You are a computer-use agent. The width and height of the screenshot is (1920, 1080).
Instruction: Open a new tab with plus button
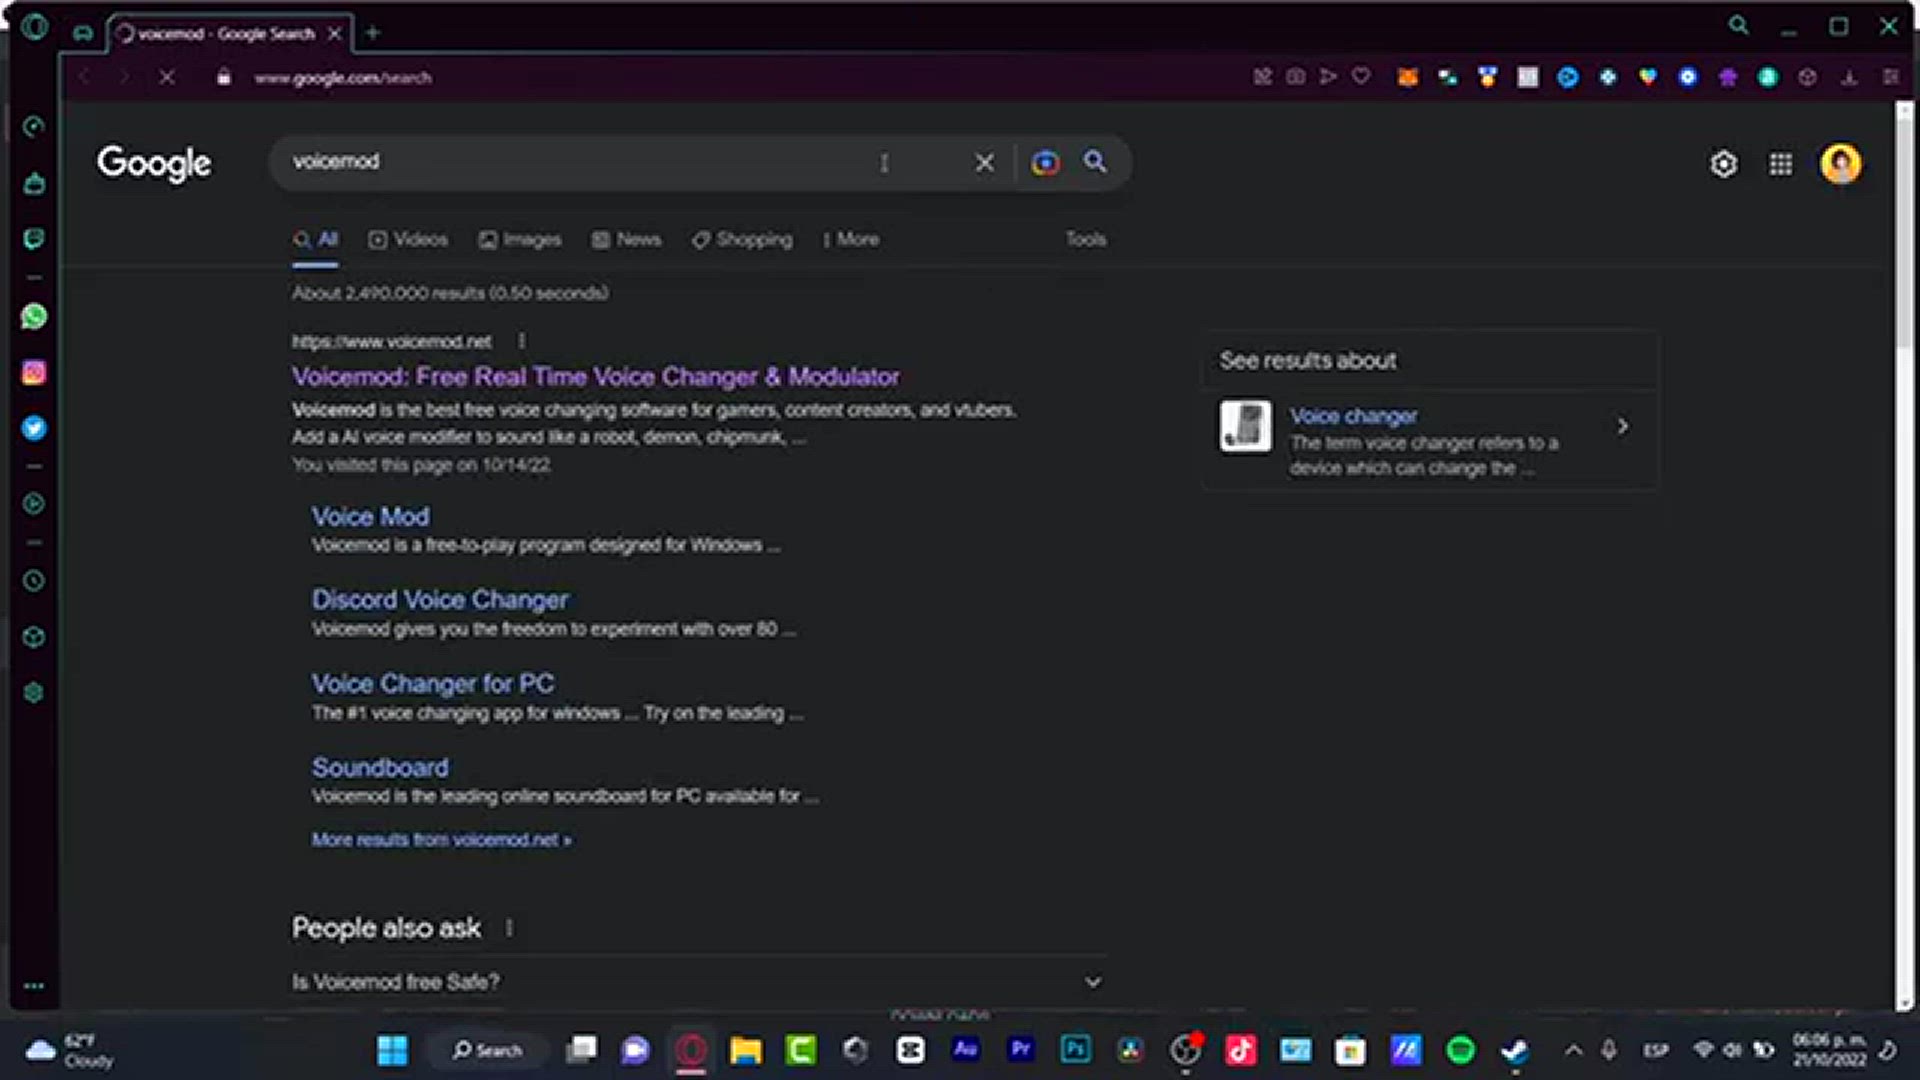(373, 33)
